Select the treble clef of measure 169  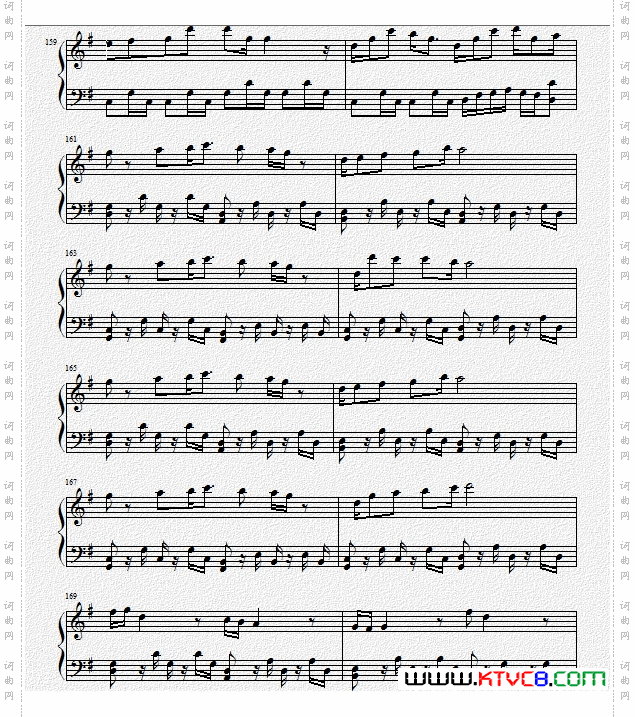(77, 621)
